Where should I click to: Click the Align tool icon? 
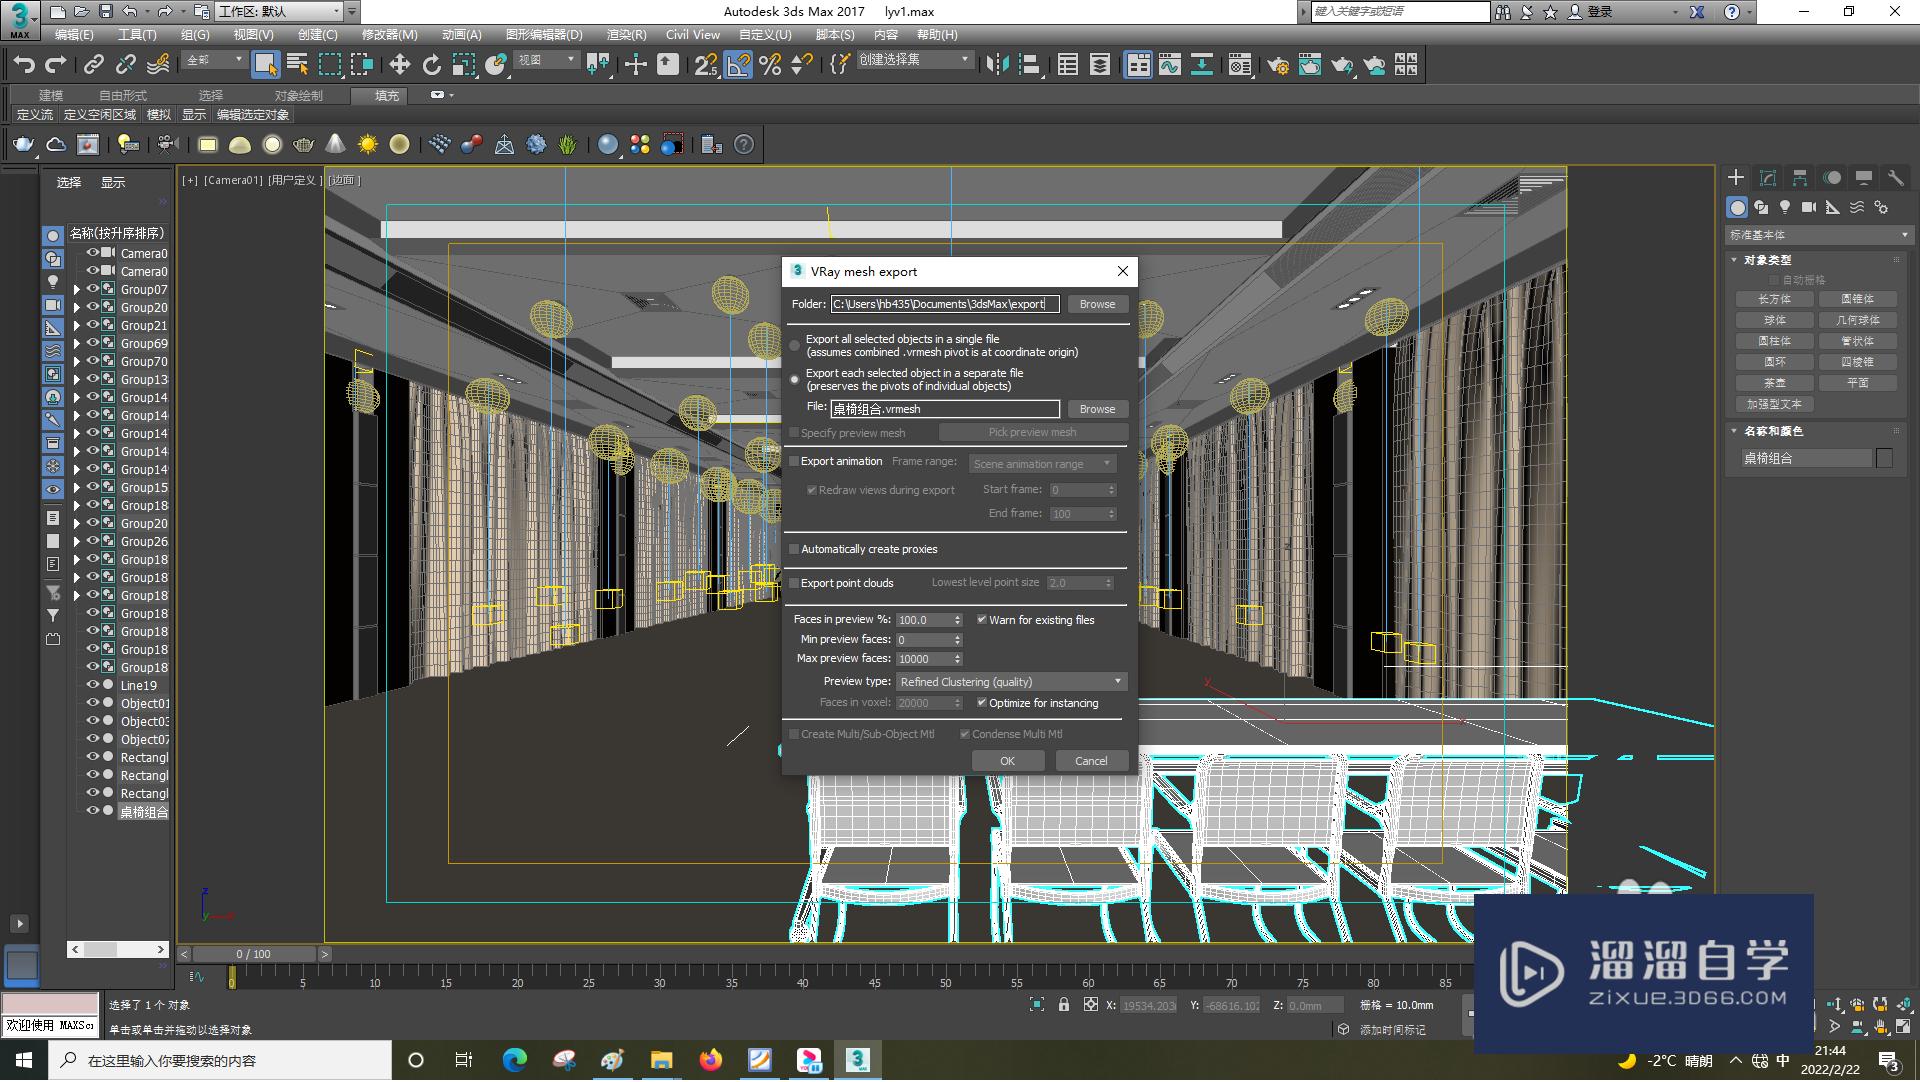[x=1029, y=65]
